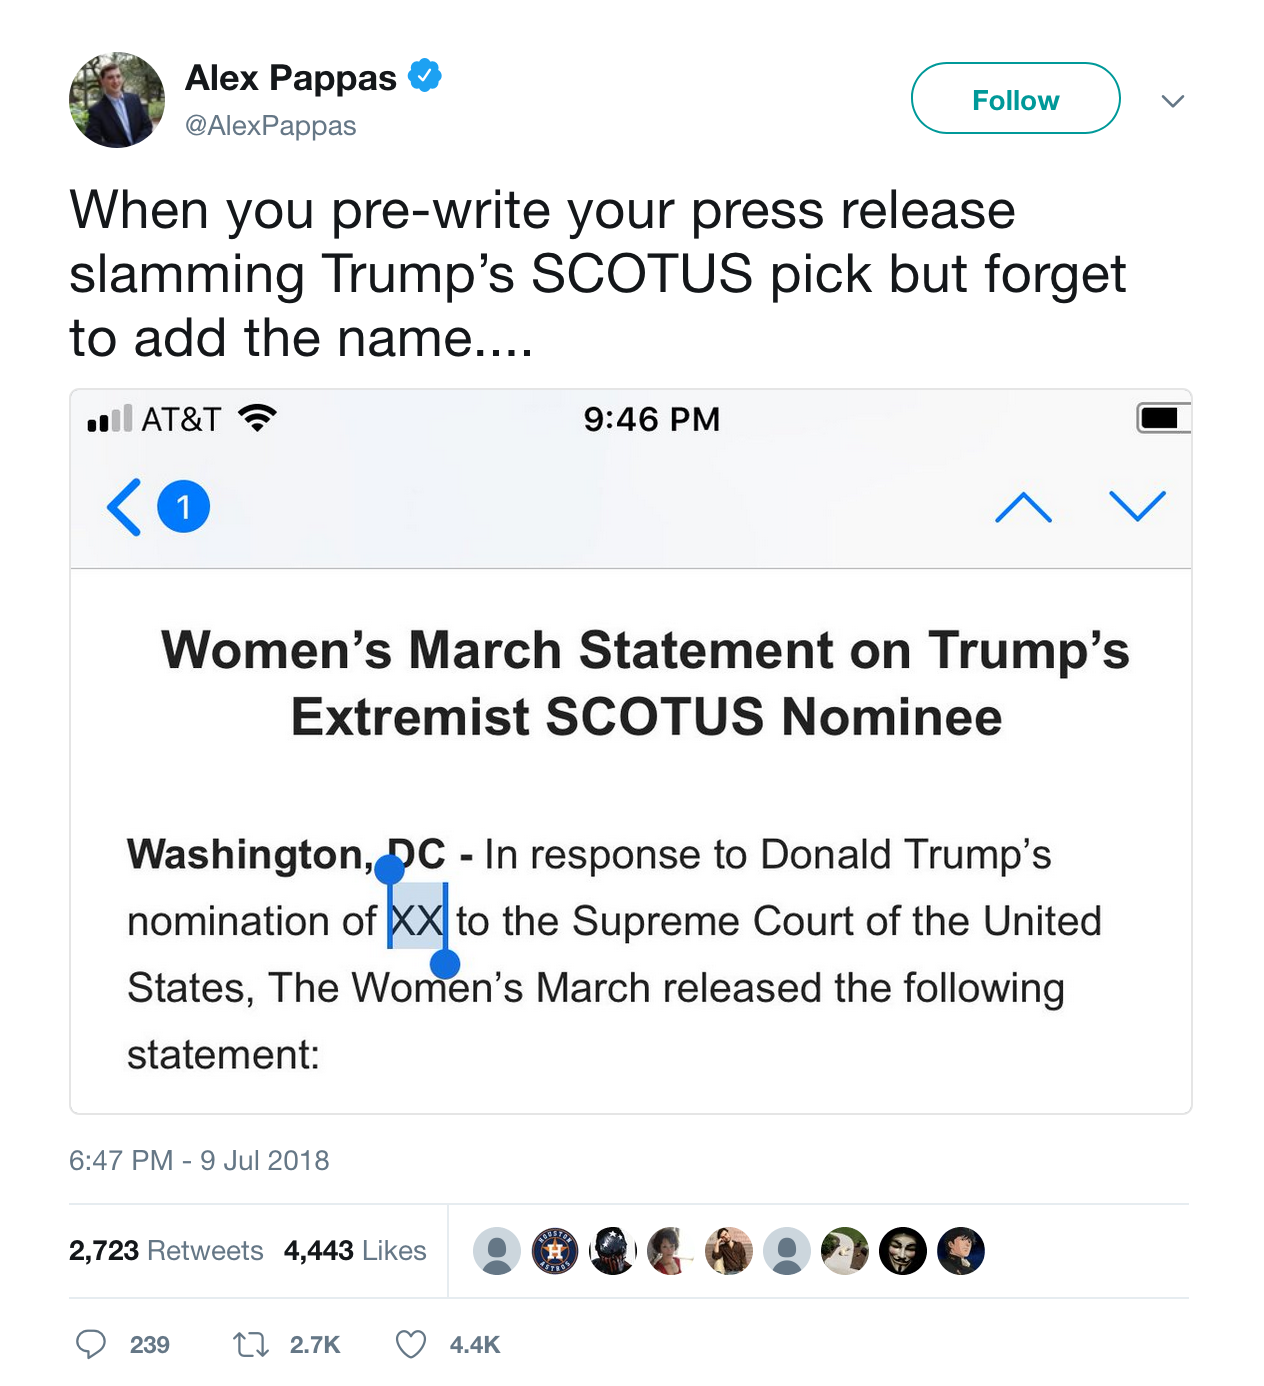Retweet this tweet using the retweet icon
The width and height of the screenshot is (1264, 1386).
(251, 1344)
